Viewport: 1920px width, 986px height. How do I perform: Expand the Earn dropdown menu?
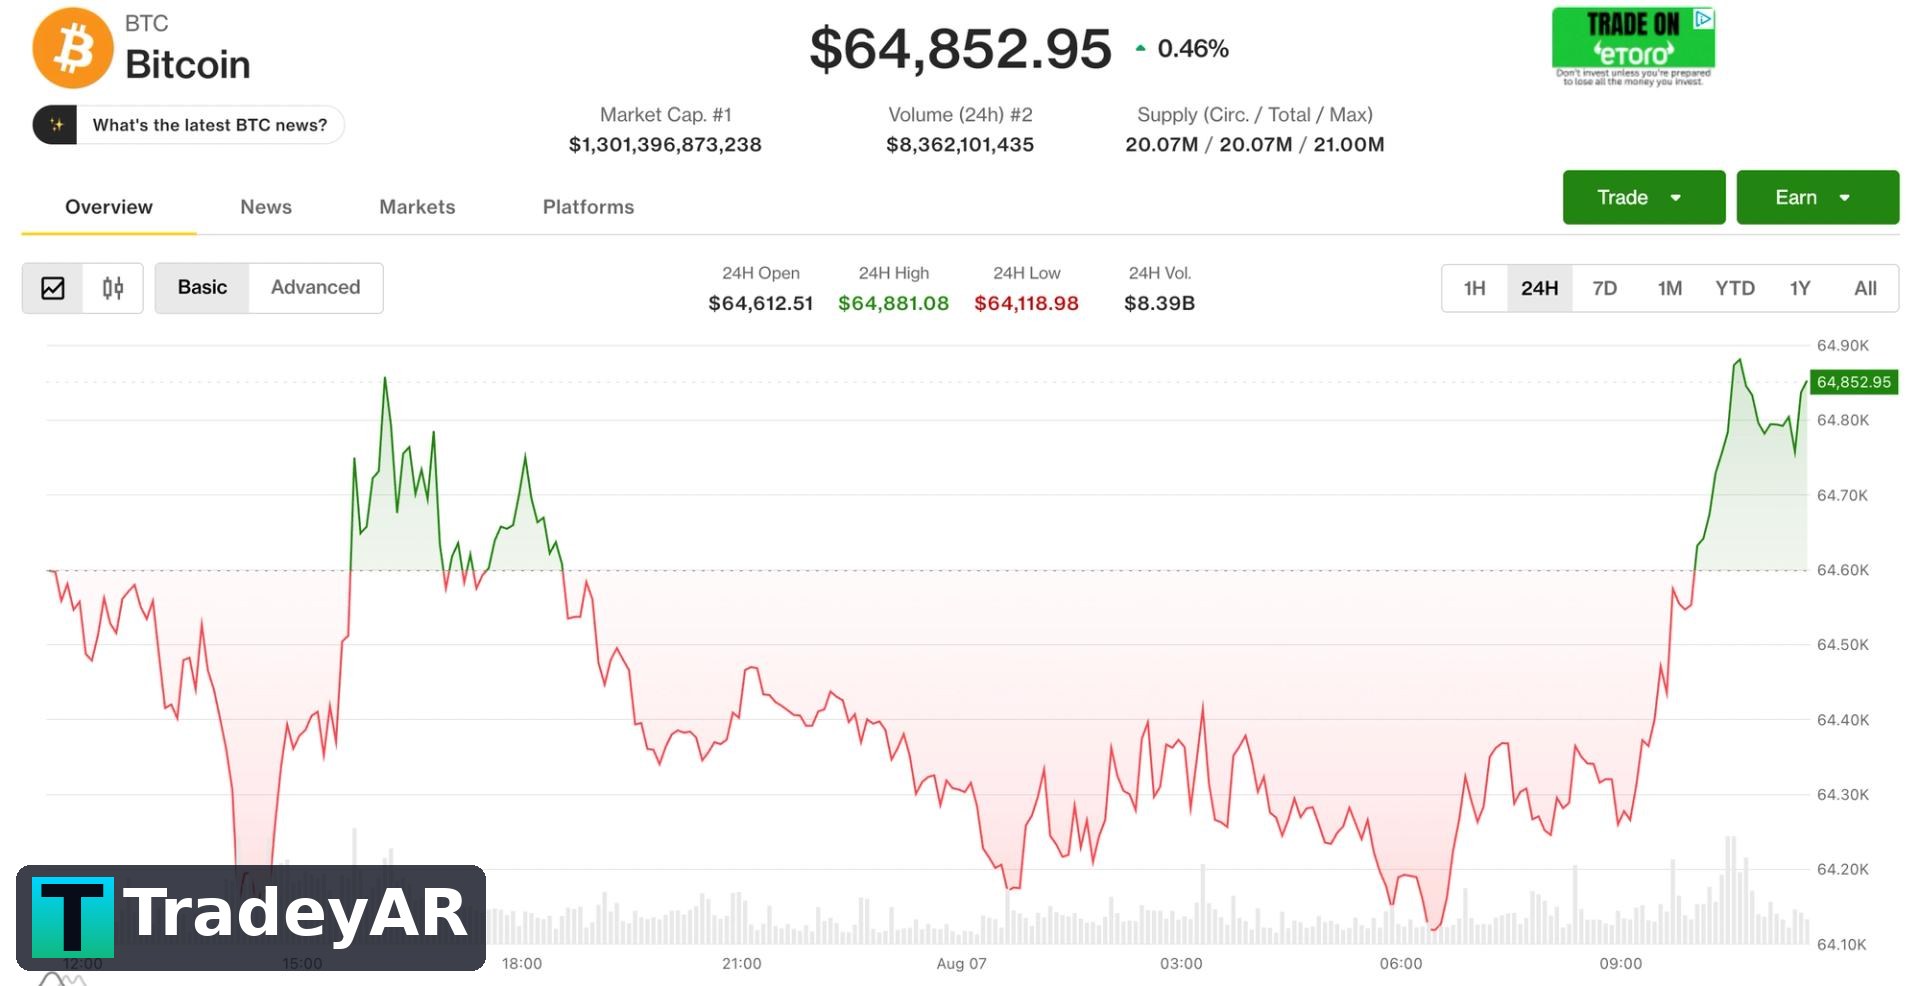(x=1817, y=197)
